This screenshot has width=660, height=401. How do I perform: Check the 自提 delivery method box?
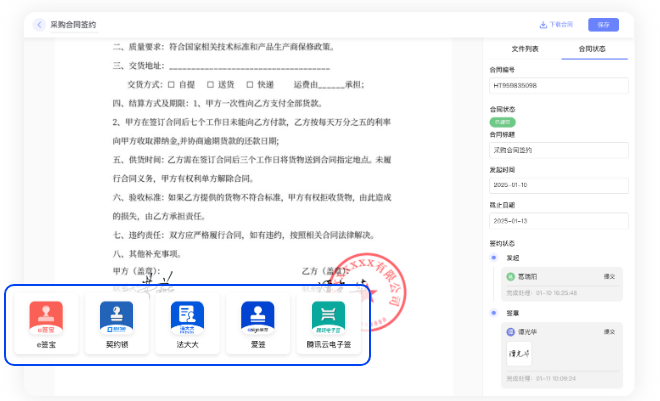tap(171, 84)
